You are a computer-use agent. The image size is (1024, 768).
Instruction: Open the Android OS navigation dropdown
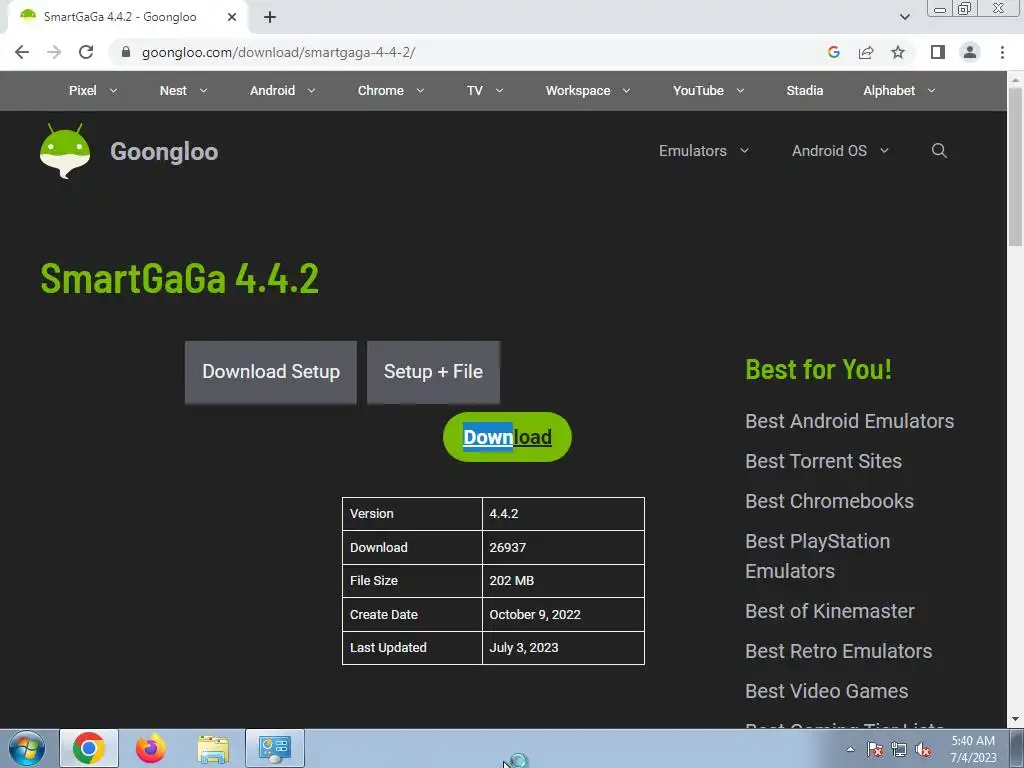click(840, 151)
